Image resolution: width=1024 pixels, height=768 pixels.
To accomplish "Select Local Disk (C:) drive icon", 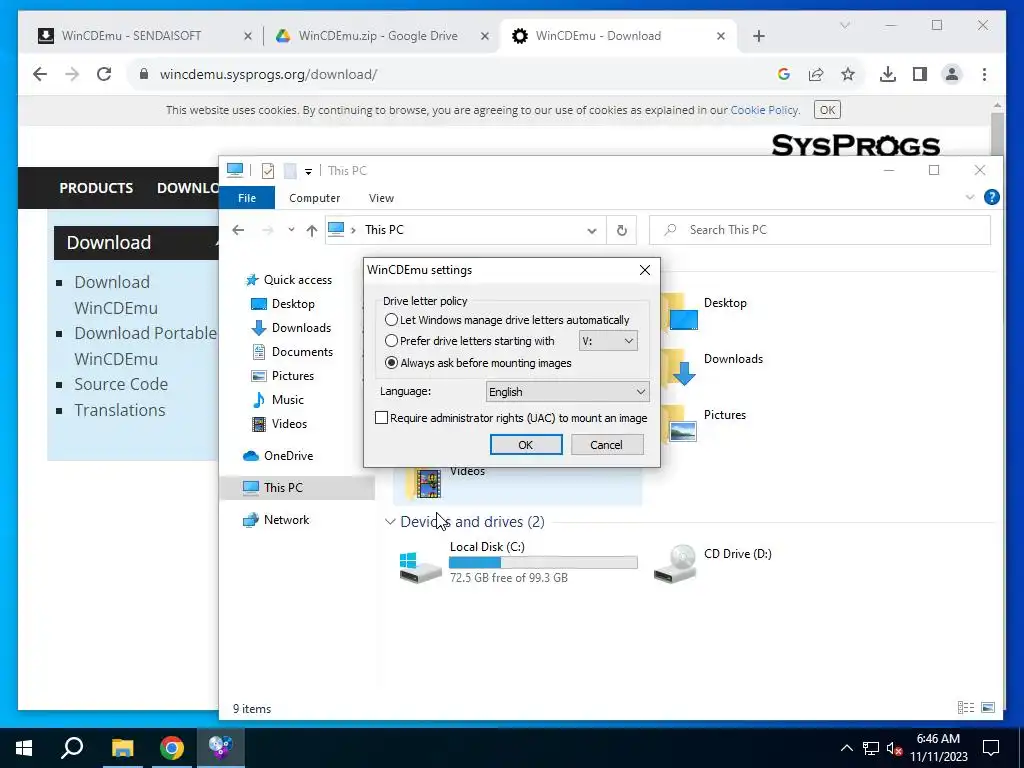I will 421,567.
